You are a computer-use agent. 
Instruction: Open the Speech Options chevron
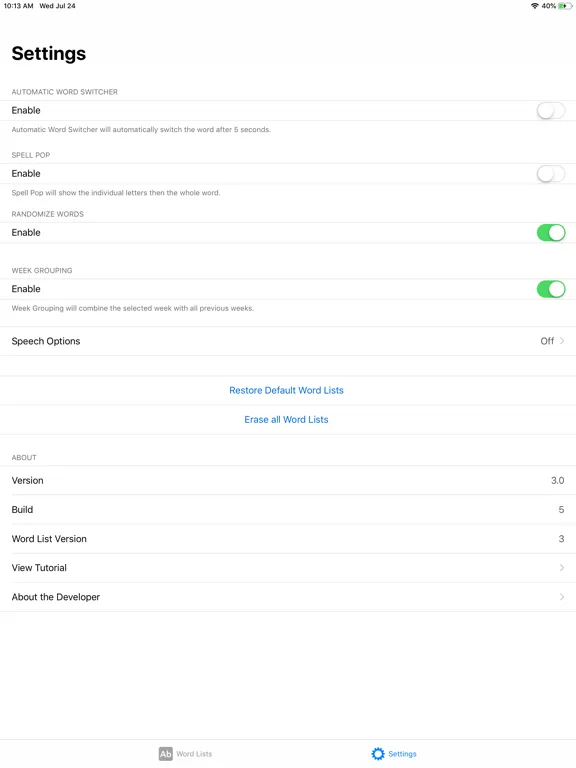pos(562,341)
